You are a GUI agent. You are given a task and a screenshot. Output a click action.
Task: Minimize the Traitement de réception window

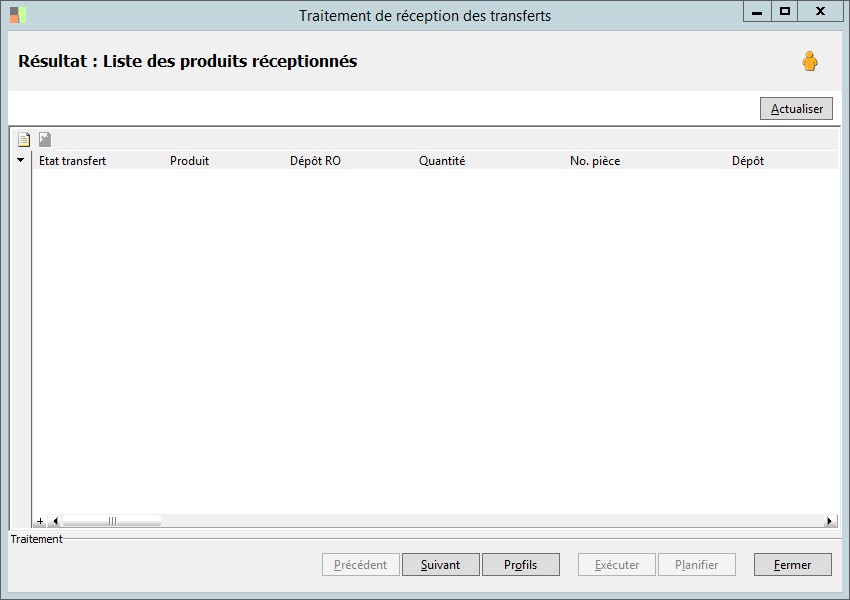[x=757, y=12]
